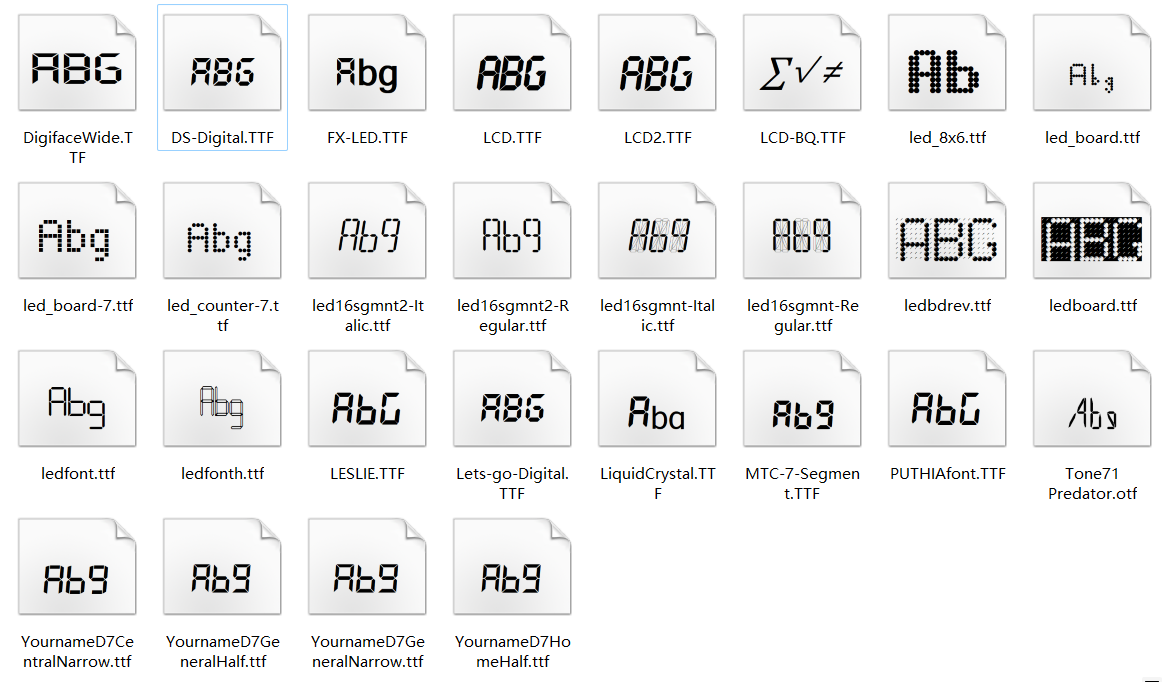Select the PUTHIAfont.TTF file icon
The width and height of the screenshot is (1166, 682).
tap(947, 402)
